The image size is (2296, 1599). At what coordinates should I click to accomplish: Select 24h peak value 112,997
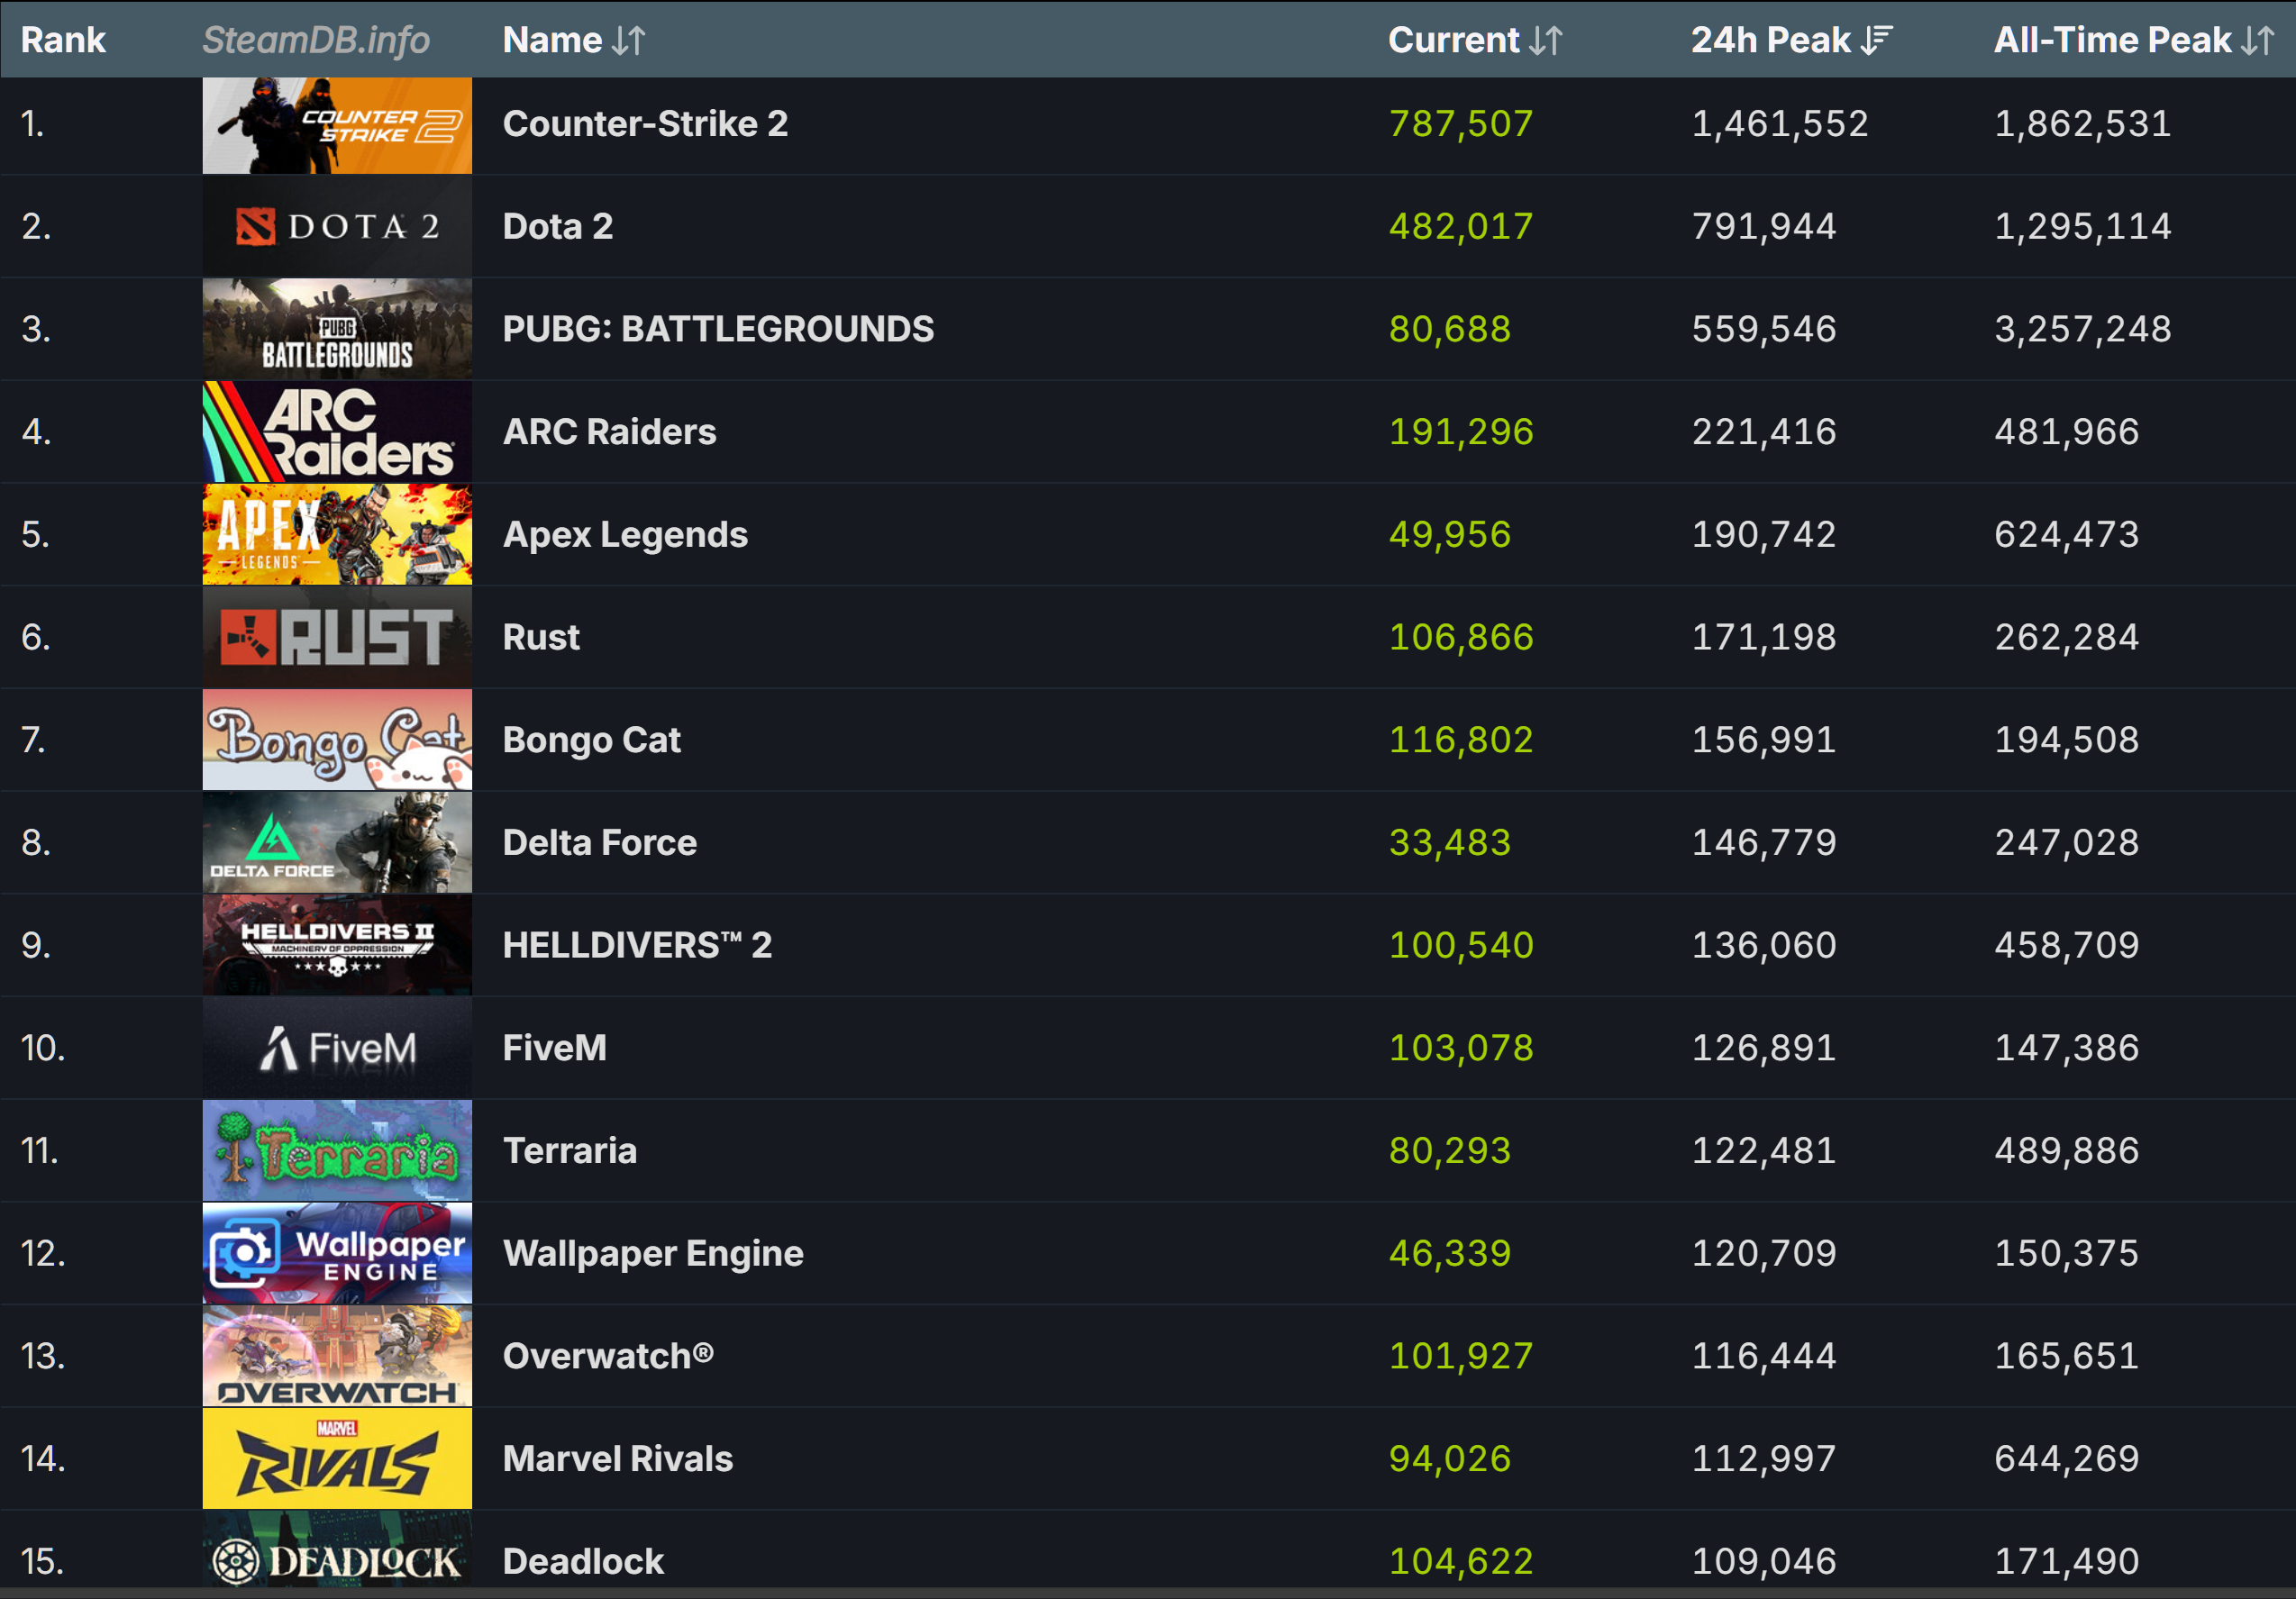[x=1764, y=1460]
